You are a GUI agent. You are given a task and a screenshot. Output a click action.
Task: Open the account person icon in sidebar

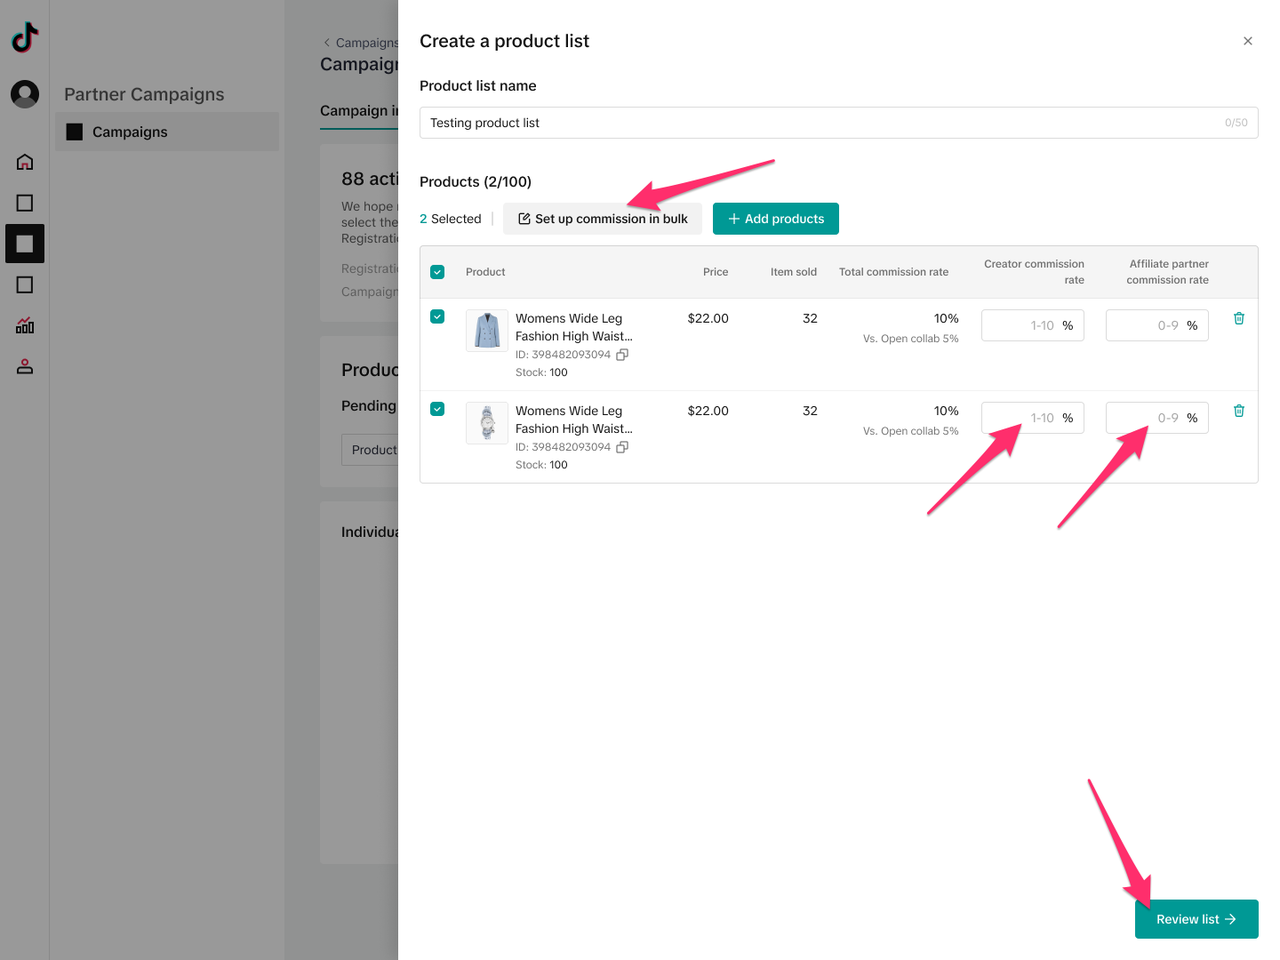tap(25, 367)
